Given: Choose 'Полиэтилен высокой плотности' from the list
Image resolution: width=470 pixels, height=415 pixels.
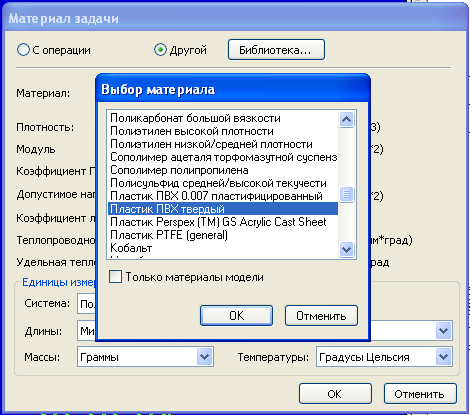Looking at the screenshot, I should [x=223, y=131].
